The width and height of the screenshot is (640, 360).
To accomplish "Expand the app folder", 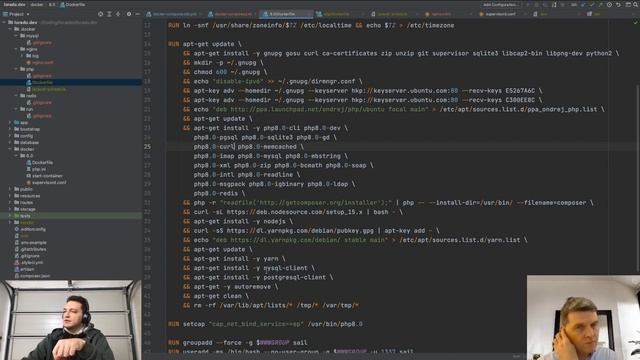I will click(10, 122).
